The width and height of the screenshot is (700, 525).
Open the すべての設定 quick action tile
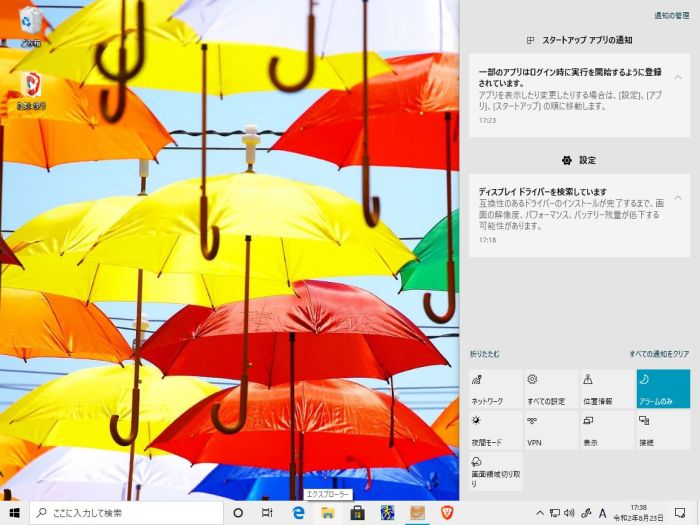point(551,388)
